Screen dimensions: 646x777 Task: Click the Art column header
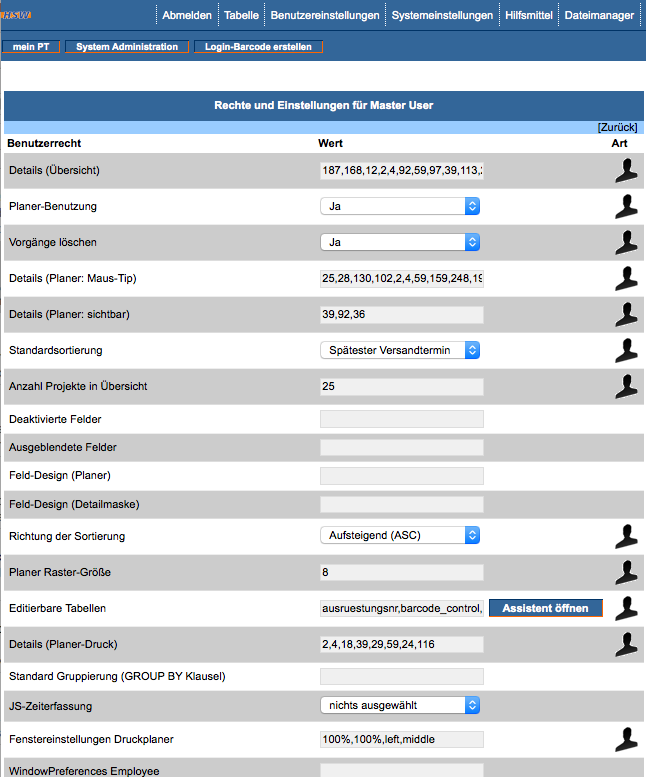pyautogui.click(x=619, y=143)
